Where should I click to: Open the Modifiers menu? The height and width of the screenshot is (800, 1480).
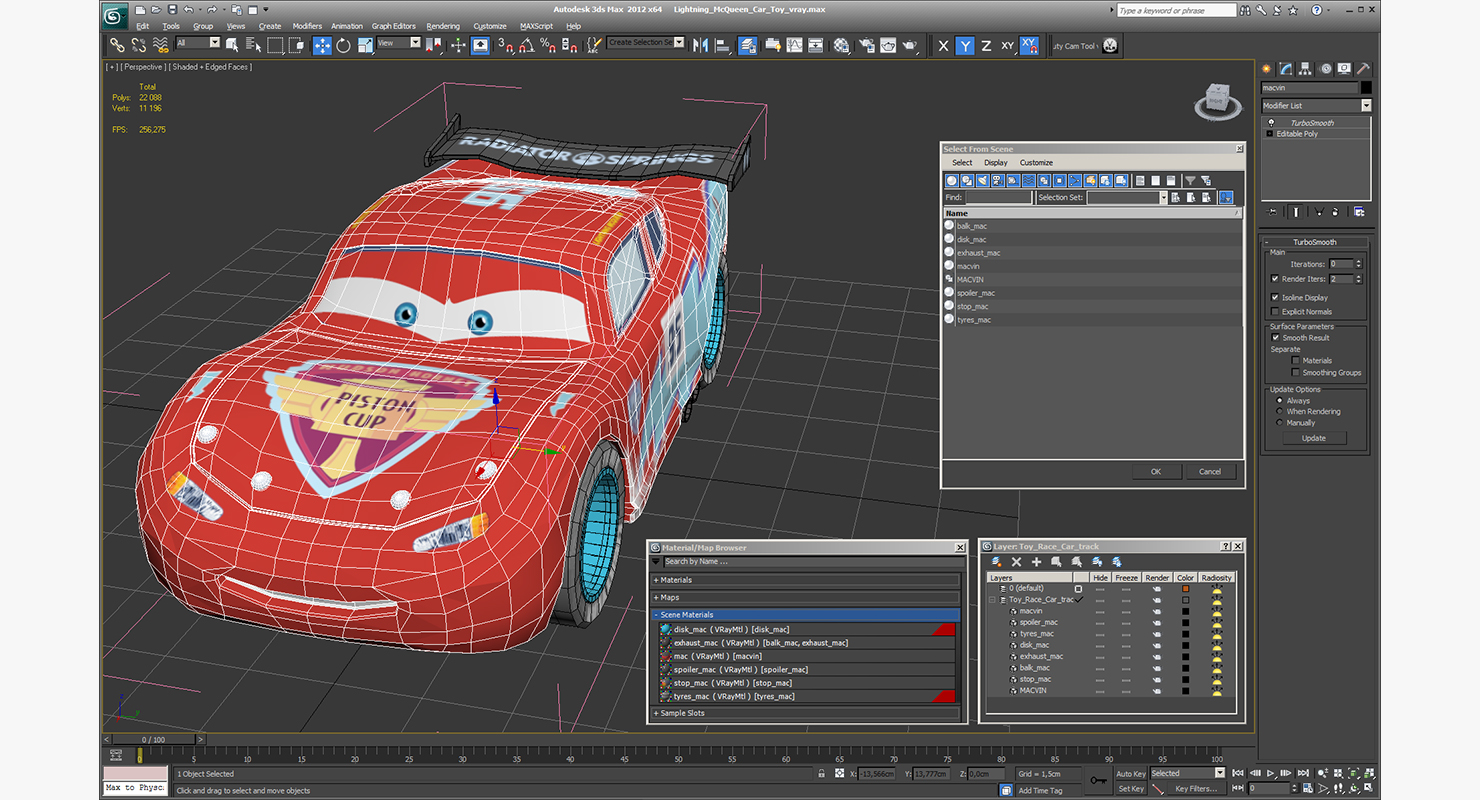(307, 26)
